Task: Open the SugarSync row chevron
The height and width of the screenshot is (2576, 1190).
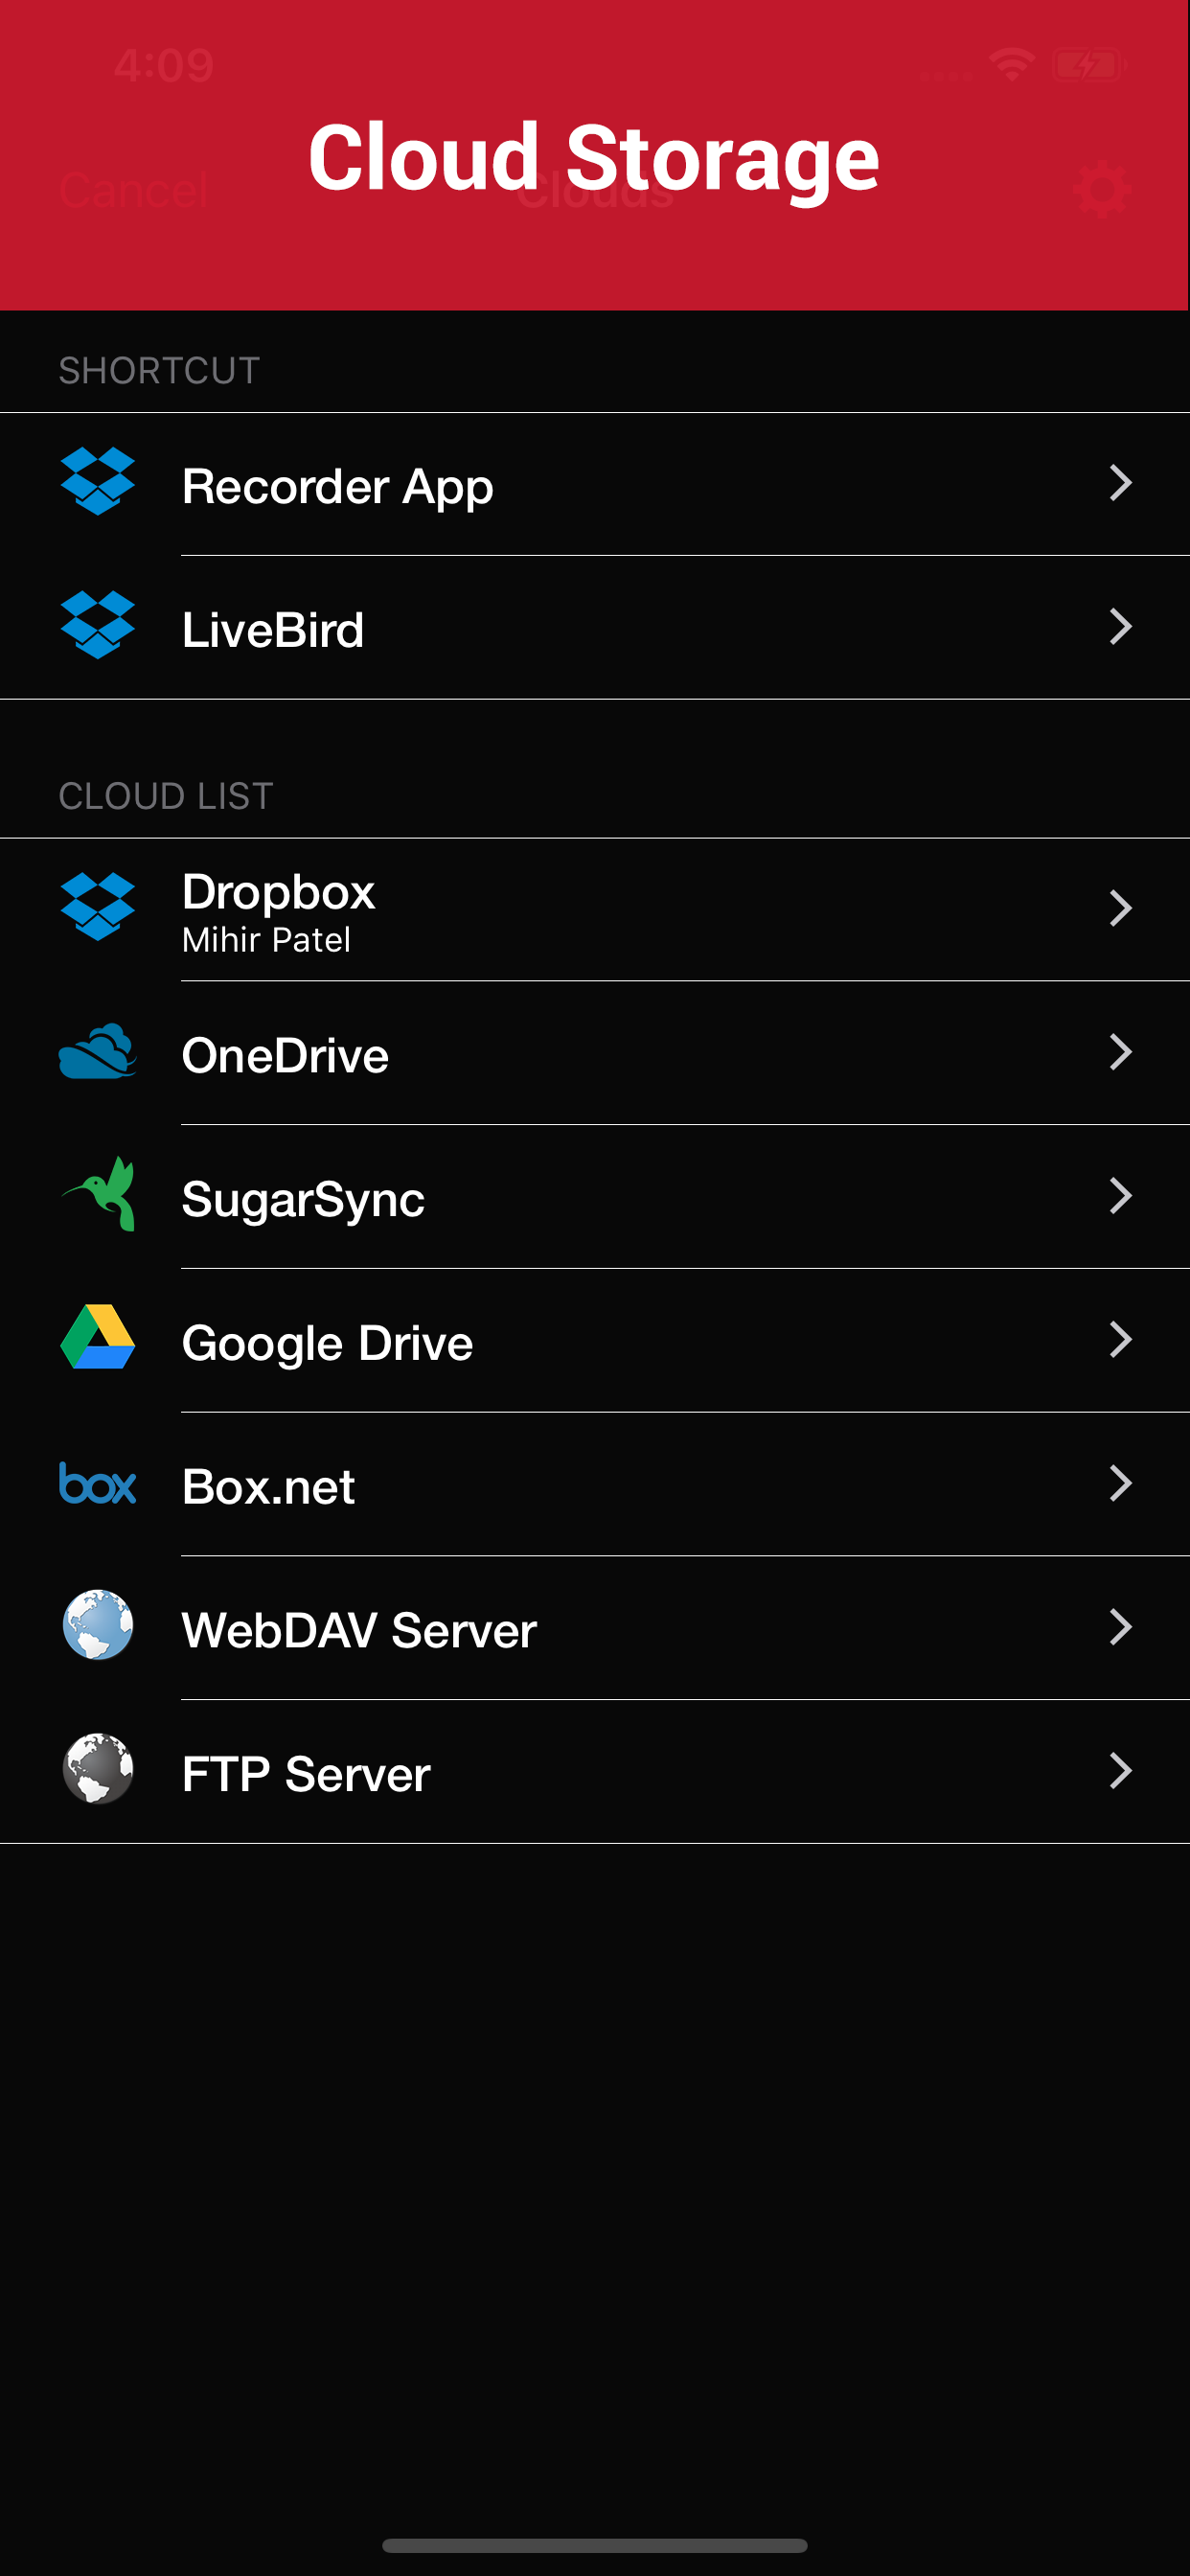Action: pyautogui.click(x=1121, y=1196)
